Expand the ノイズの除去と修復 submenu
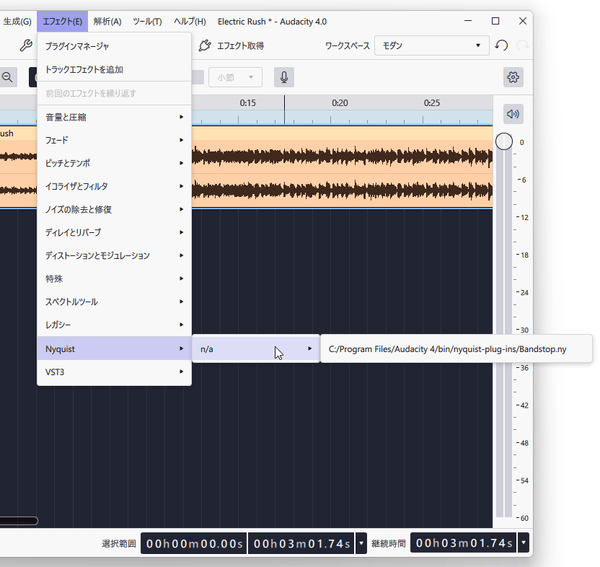This screenshot has height=567, width=600. click(x=114, y=209)
